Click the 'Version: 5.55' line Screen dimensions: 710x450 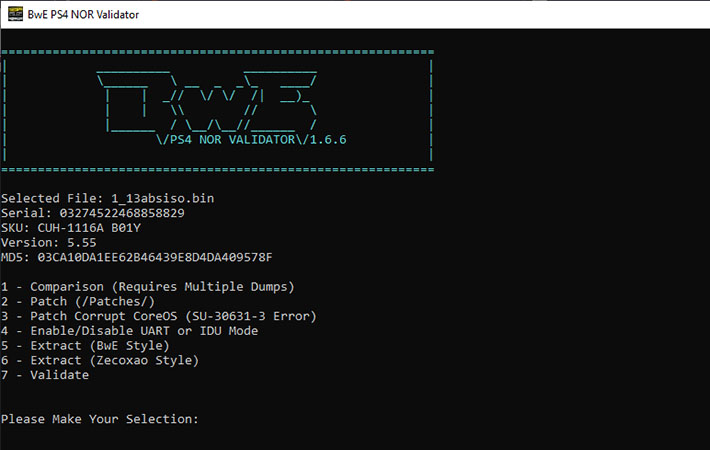pyautogui.click(x=49, y=242)
